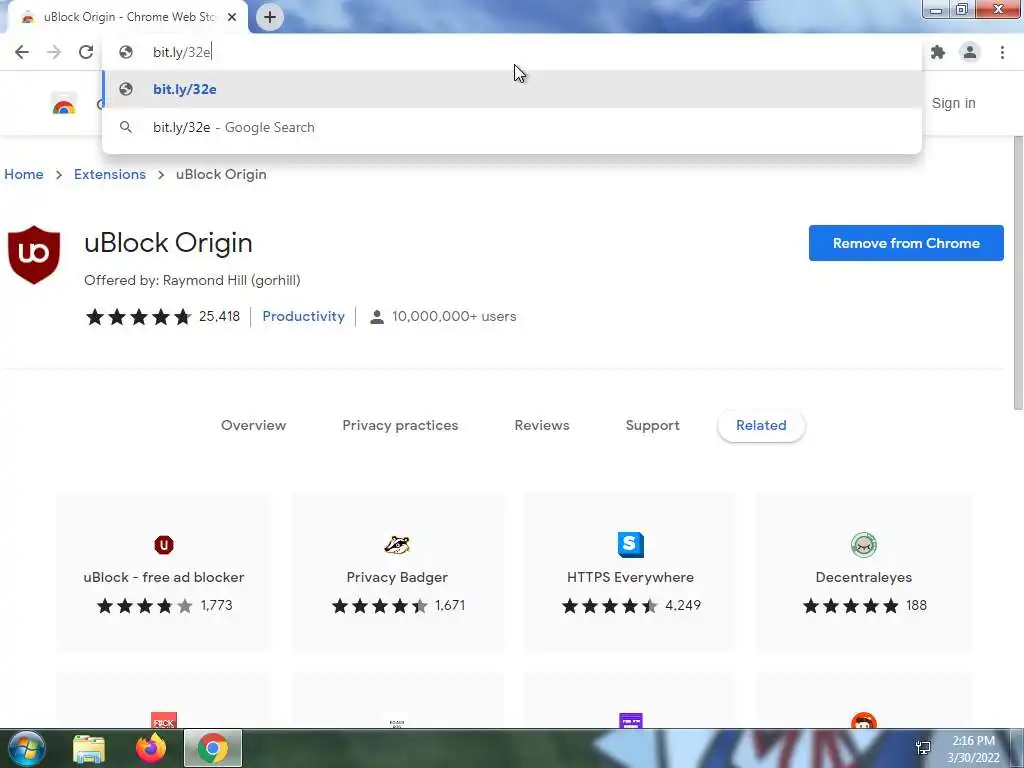Viewport: 1024px width, 768px height.
Task: Select the uBlock Origin Chrome Web Store tab
Action: (x=127, y=17)
